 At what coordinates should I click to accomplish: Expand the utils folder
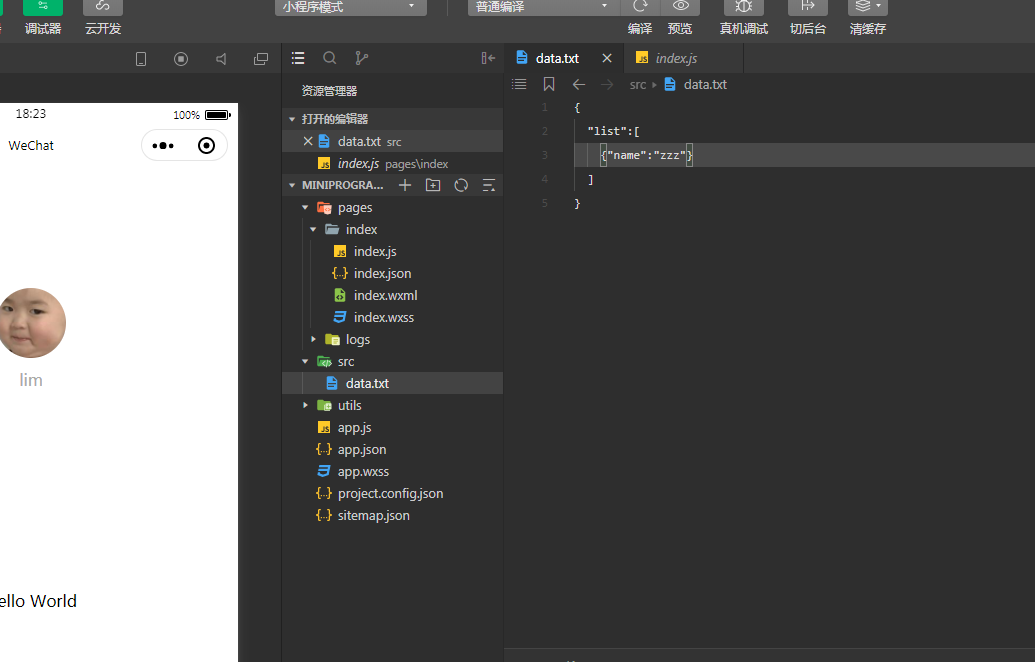[x=392, y=405]
